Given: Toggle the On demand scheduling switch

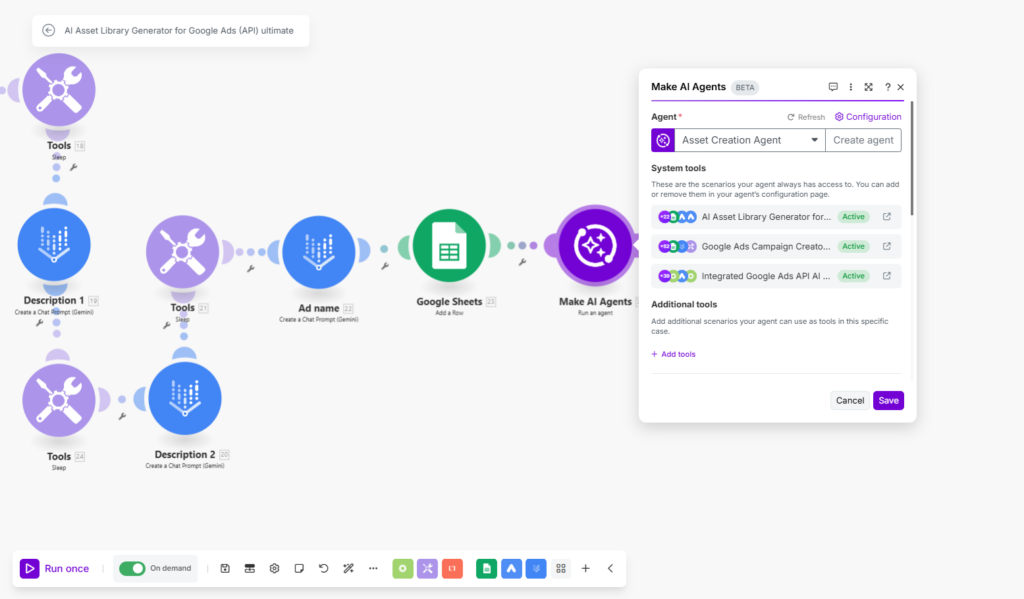Looking at the screenshot, I should point(132,568).
